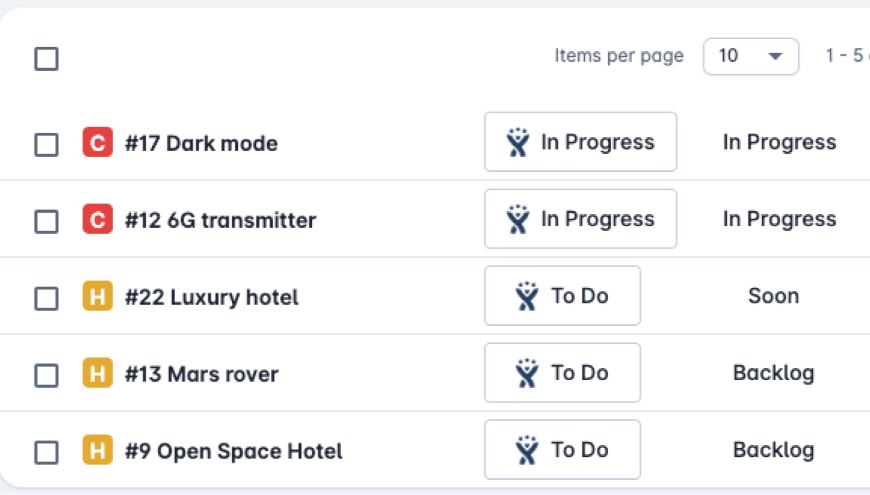
Task: Click the yellow H priority icon for Mars rover
Action: tap(97, 374)
